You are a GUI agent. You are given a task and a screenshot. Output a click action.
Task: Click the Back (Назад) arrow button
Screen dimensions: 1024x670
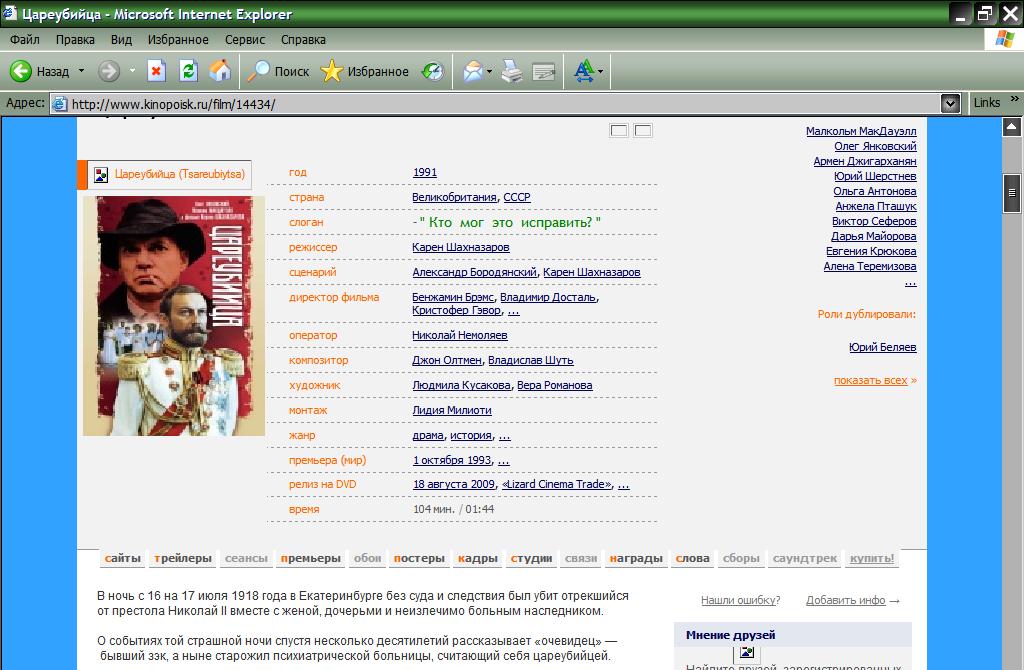22,72
